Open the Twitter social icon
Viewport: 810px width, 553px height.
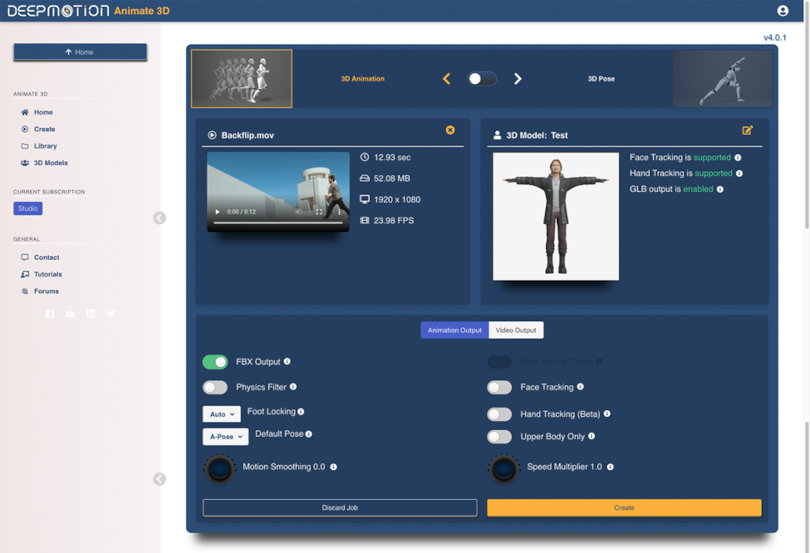pos(111,314)
